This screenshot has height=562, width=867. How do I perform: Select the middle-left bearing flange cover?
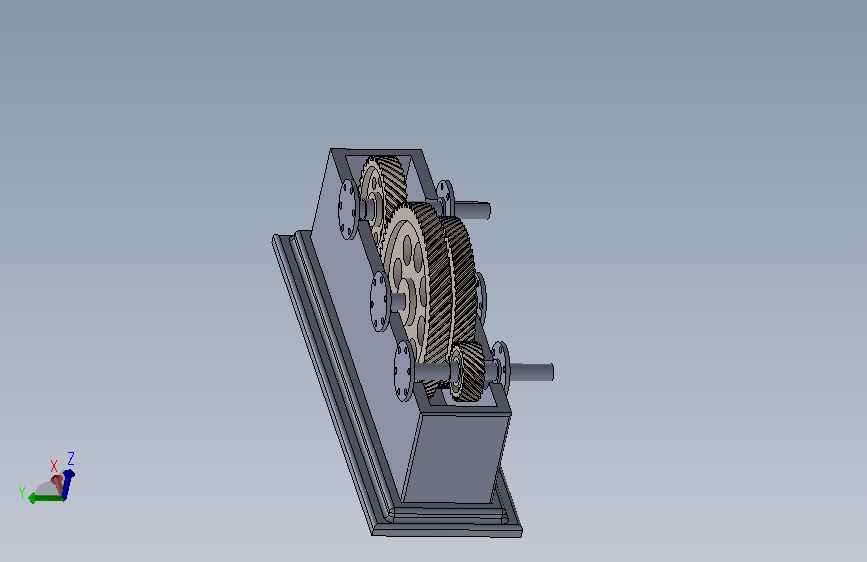pos(380,301)
